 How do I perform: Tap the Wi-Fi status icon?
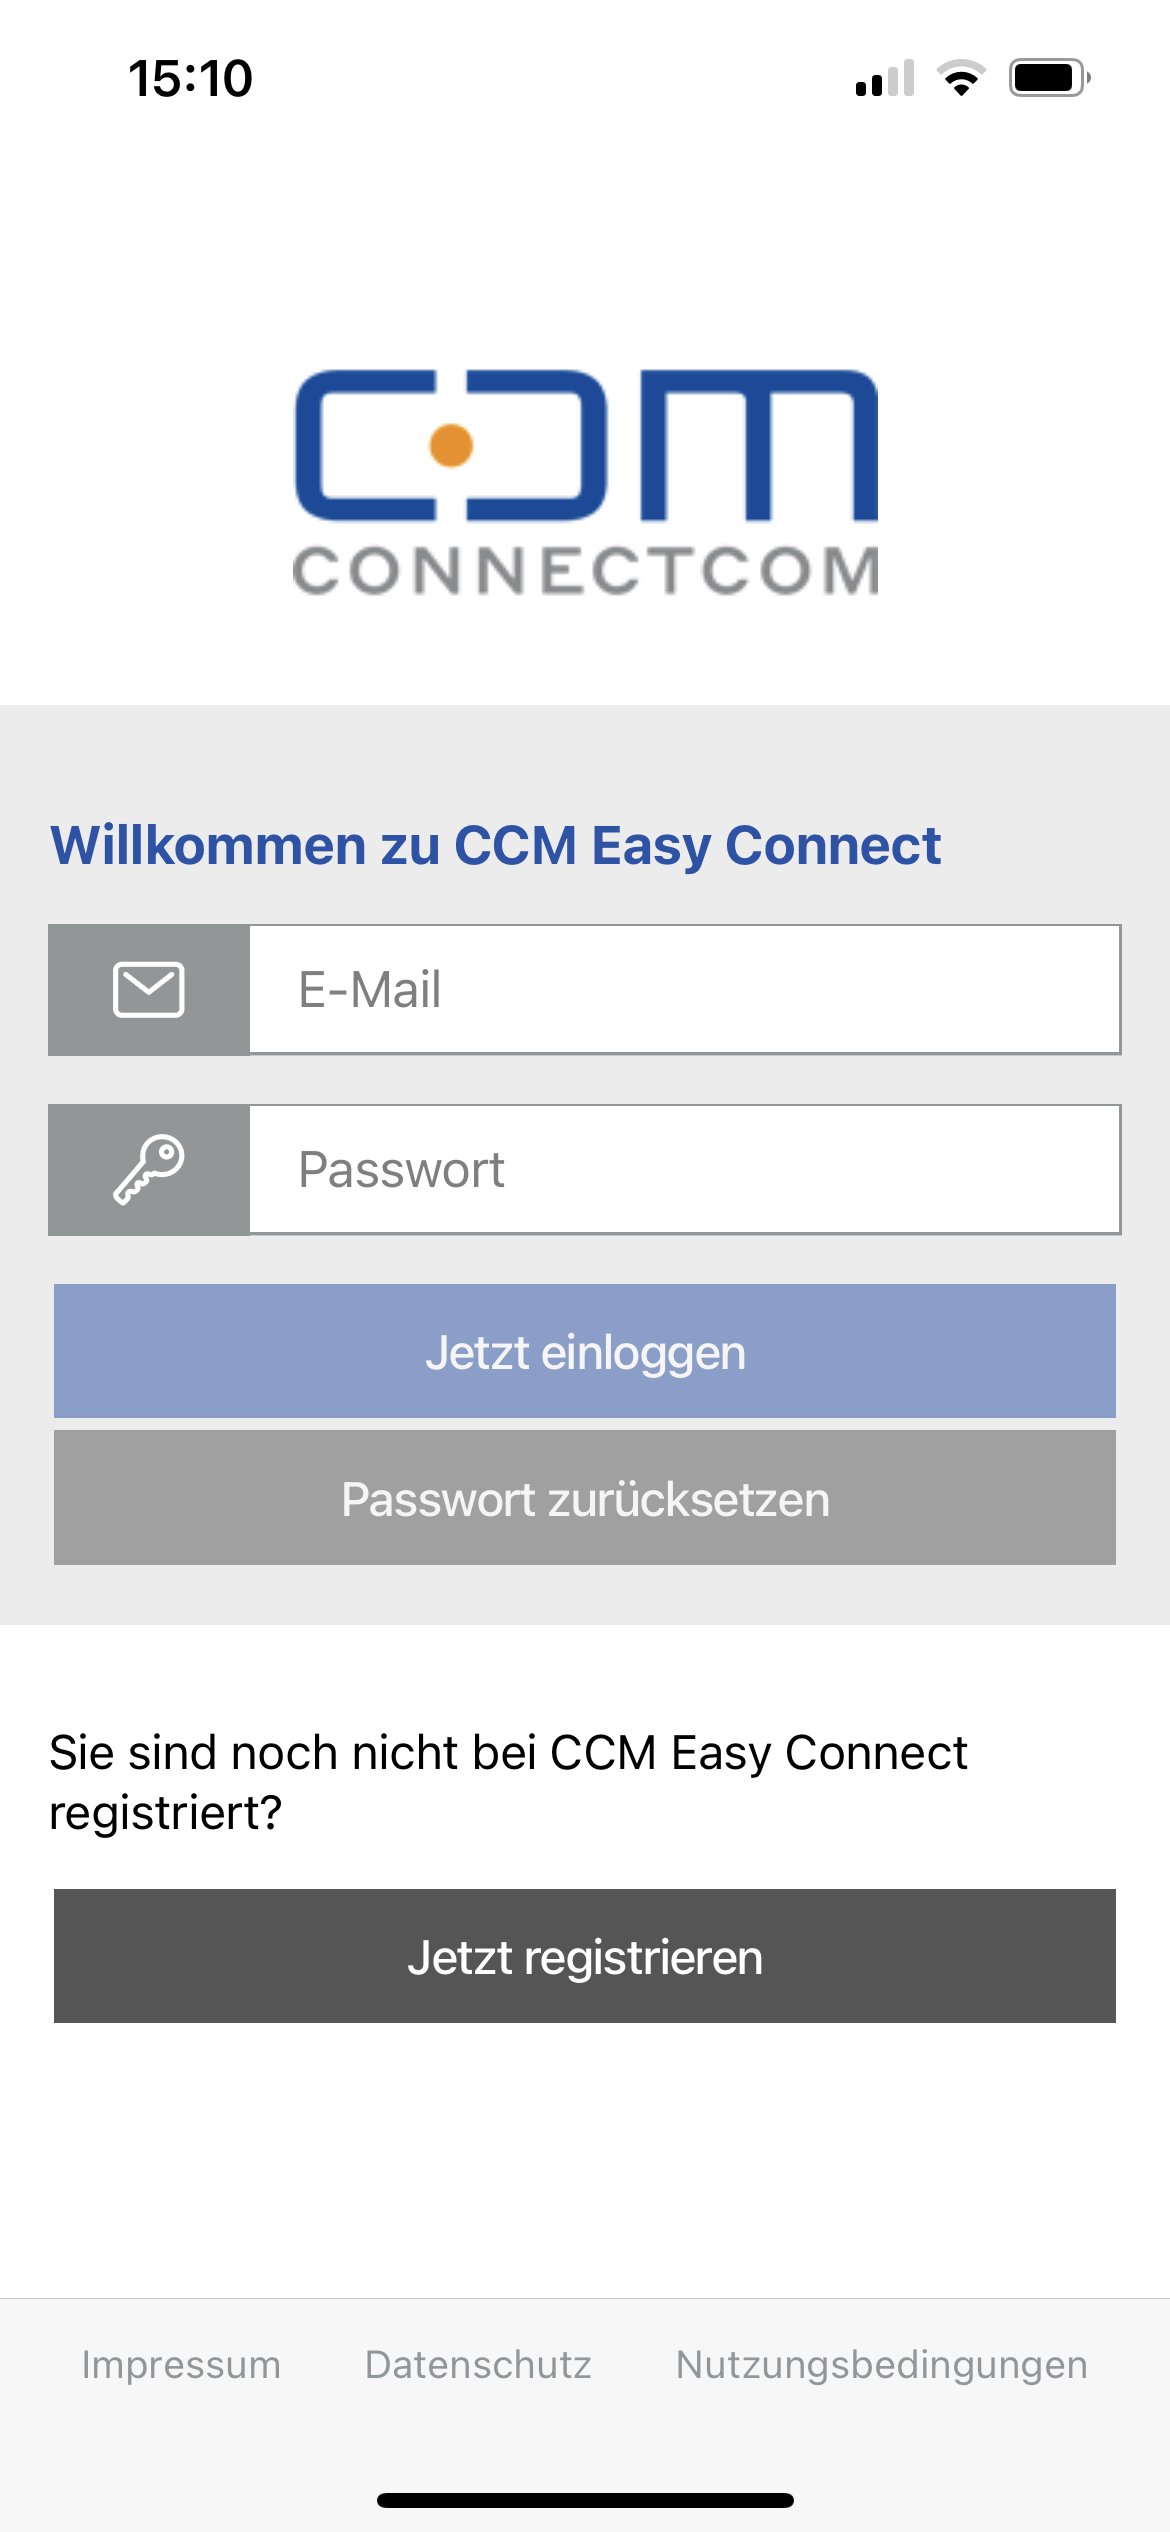tap(961, 78)
